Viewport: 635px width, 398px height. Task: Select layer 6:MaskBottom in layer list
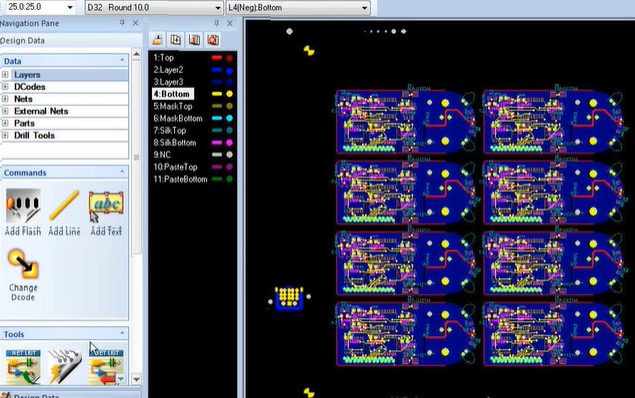click(x=178, y=118)
